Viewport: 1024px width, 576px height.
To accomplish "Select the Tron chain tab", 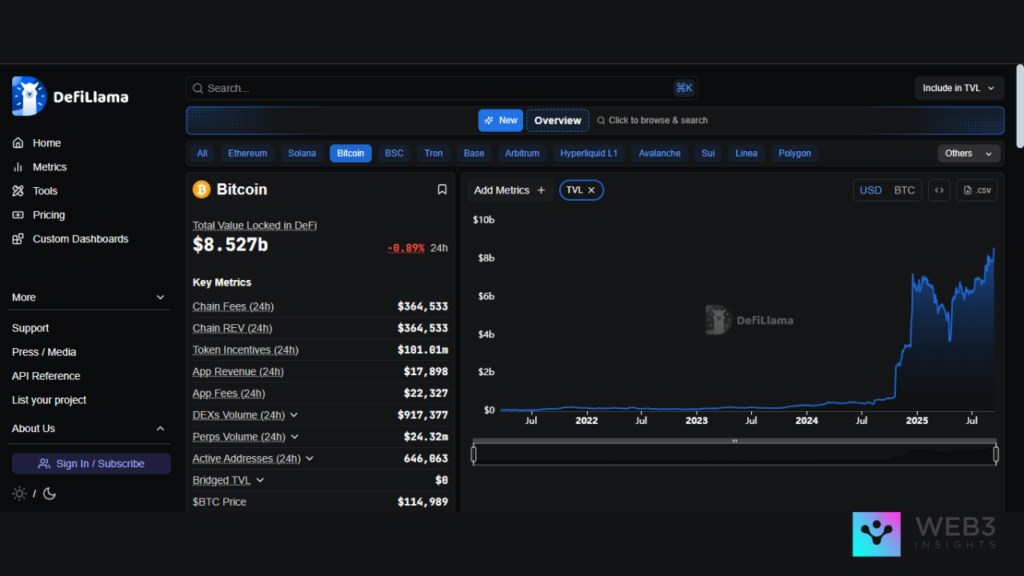I will (x=434, y=153).
